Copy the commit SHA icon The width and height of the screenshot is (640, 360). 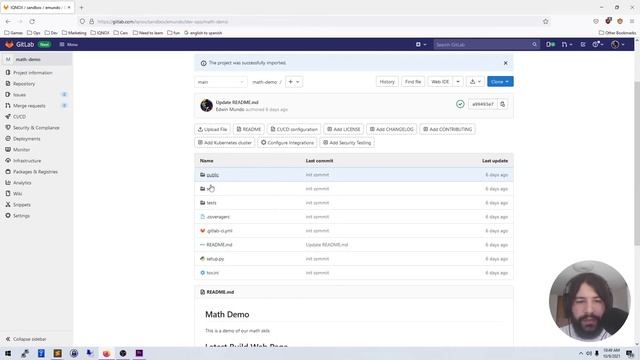502,104
